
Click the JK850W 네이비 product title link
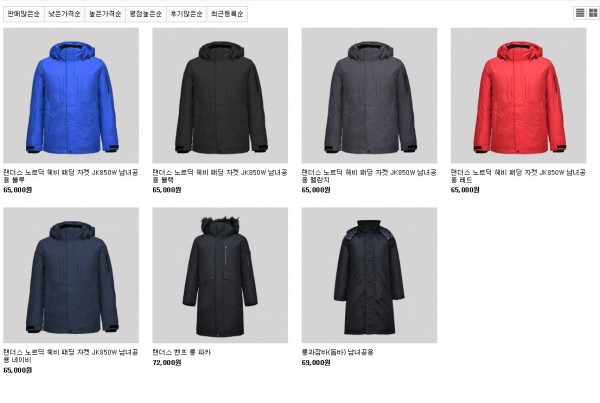(x=71, y=356)
